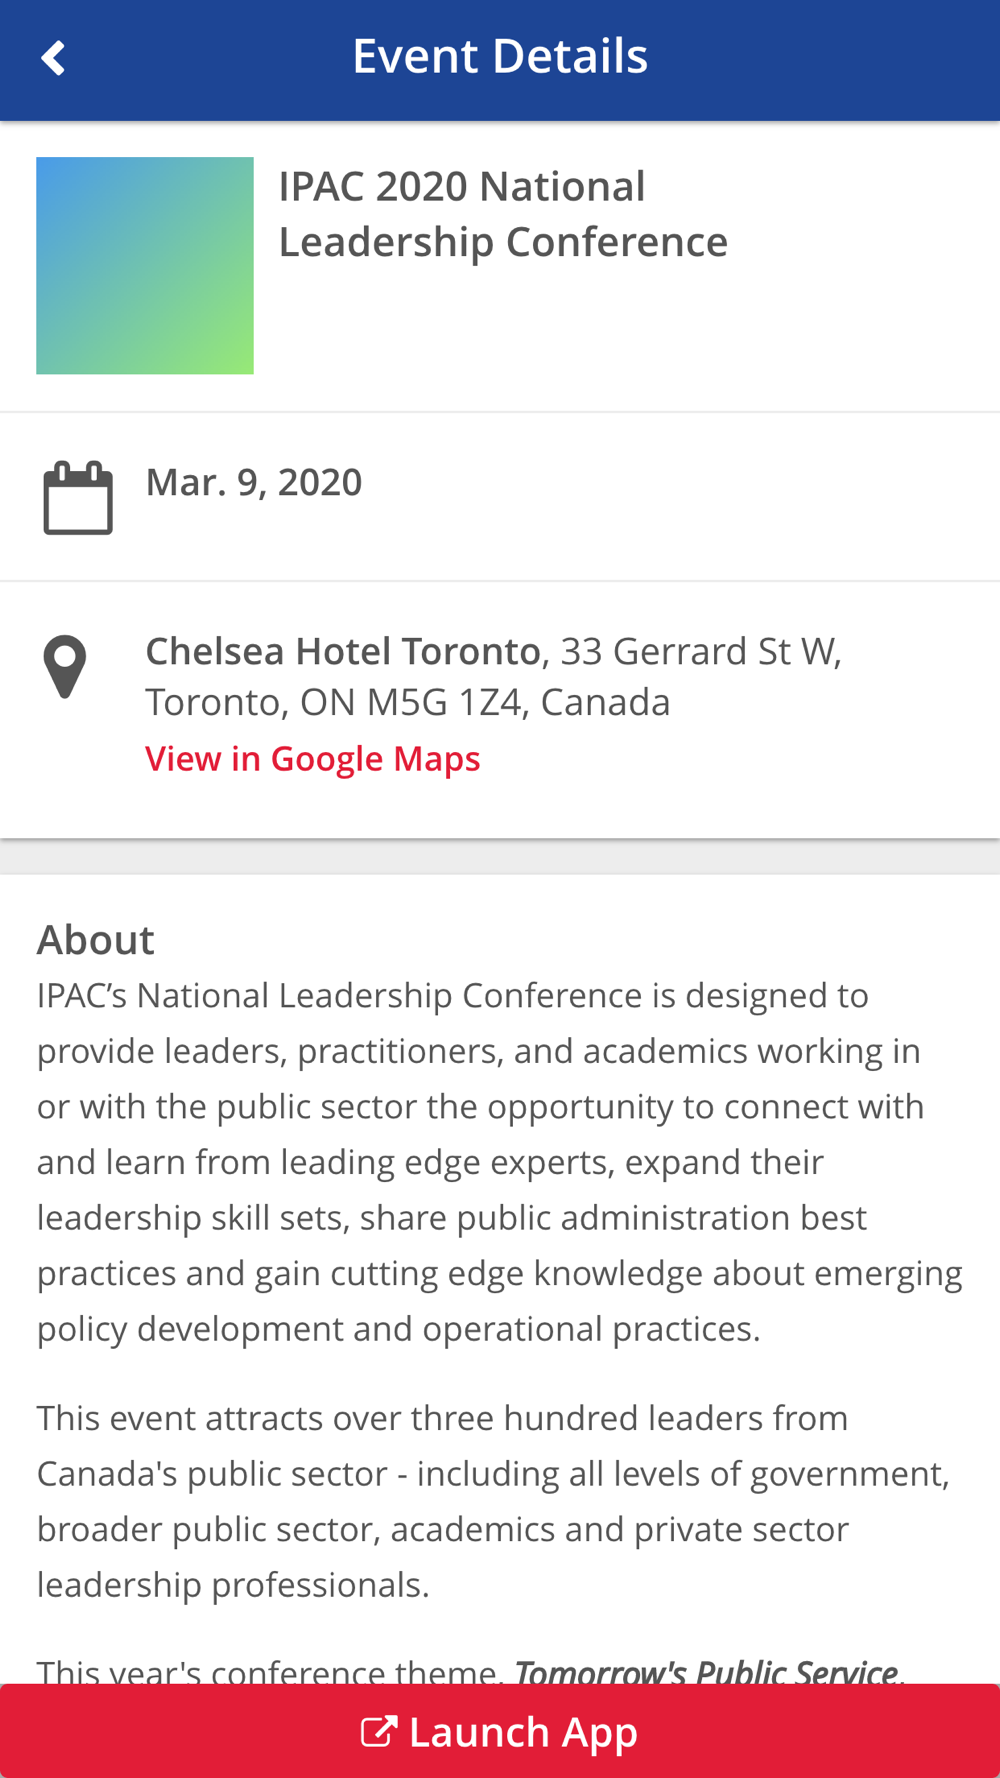The image size is (1000, 1778).
Task: Open View in Google Maps link
Action: [x=312, y=758]
